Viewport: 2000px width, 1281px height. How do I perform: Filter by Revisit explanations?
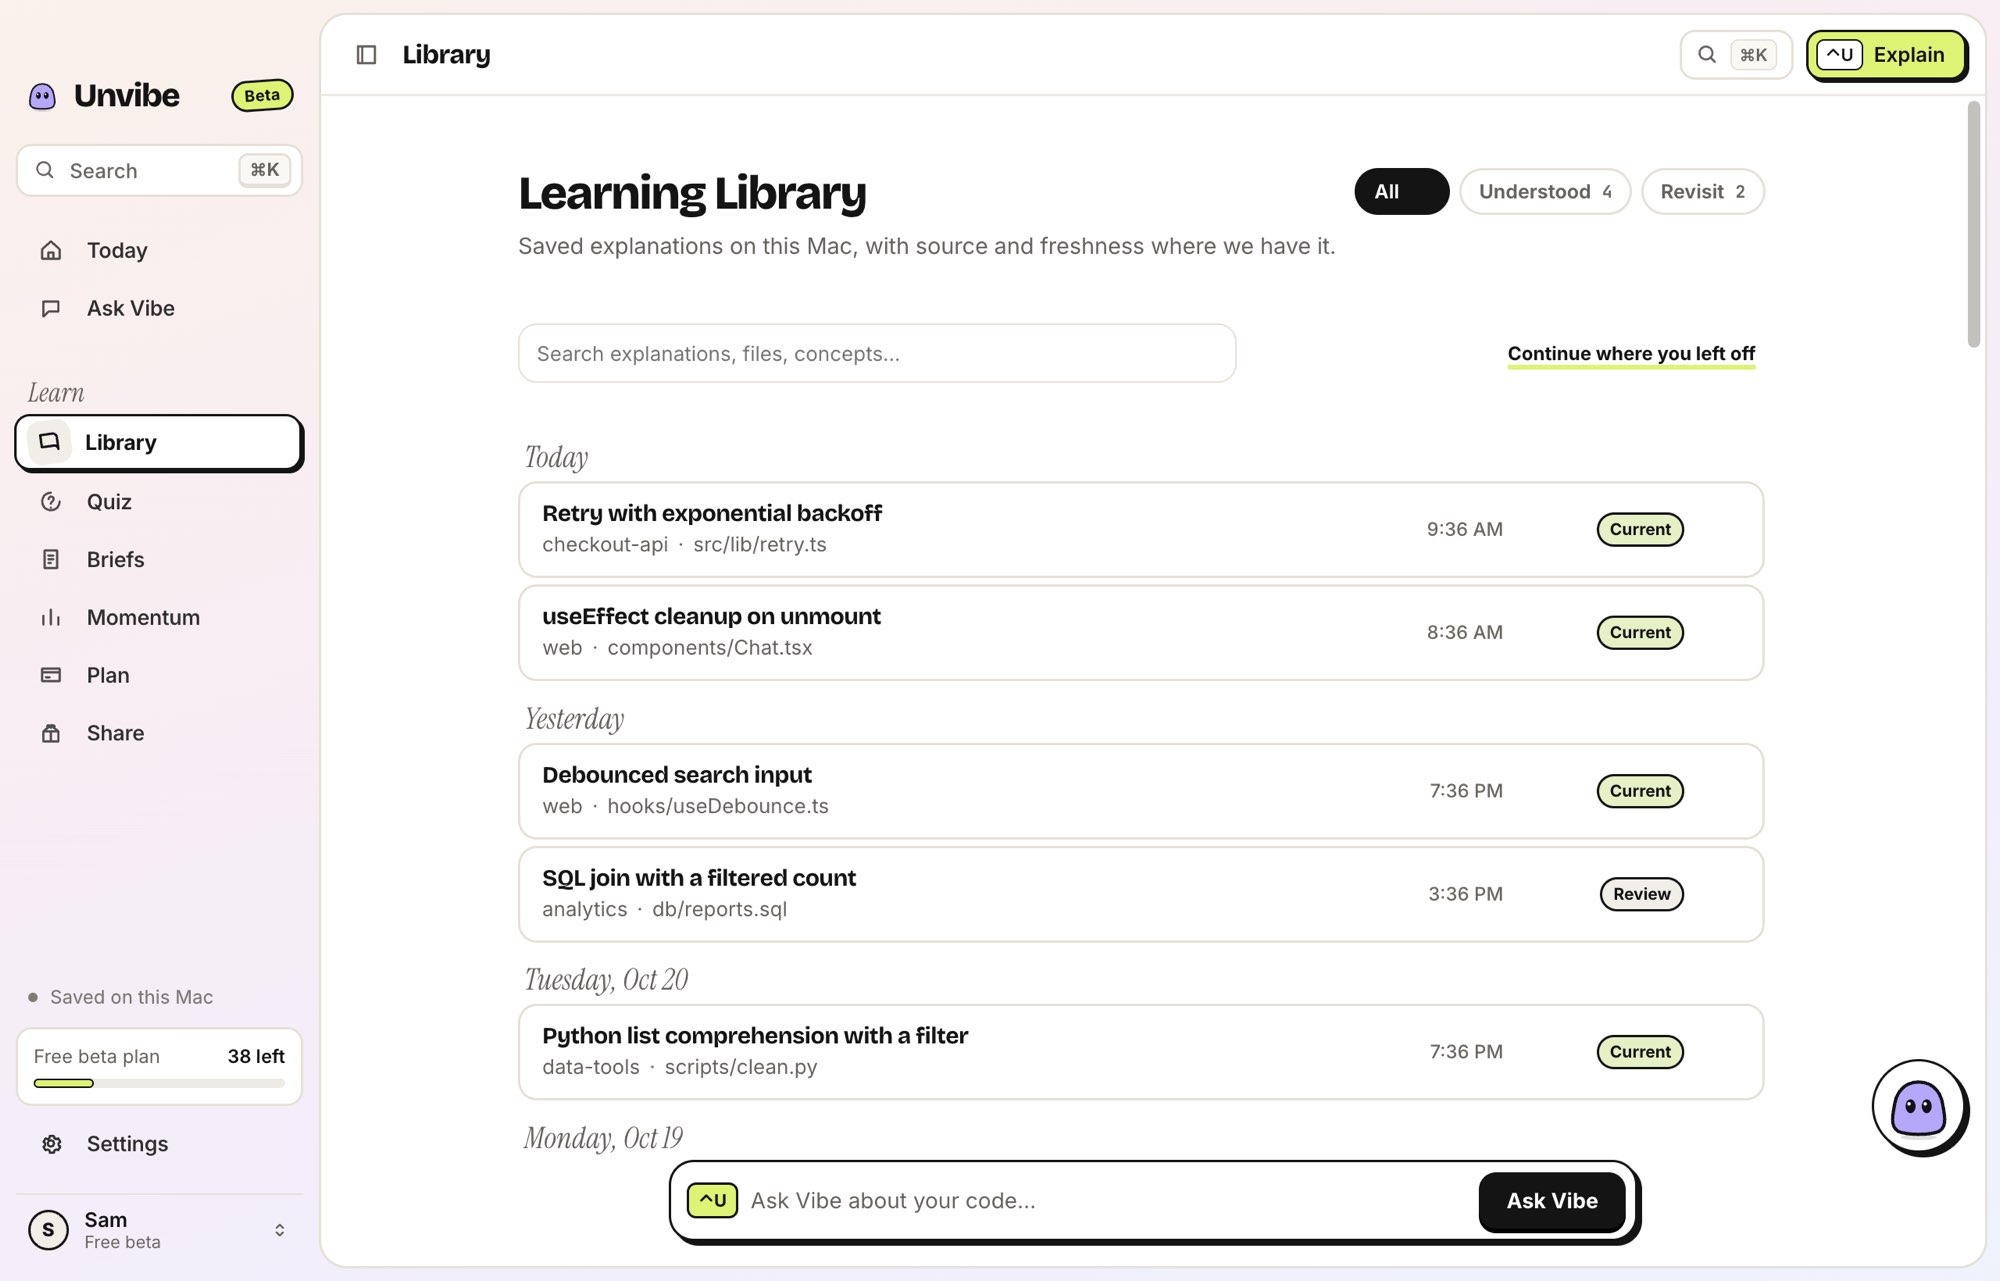tap(1702, 192)
